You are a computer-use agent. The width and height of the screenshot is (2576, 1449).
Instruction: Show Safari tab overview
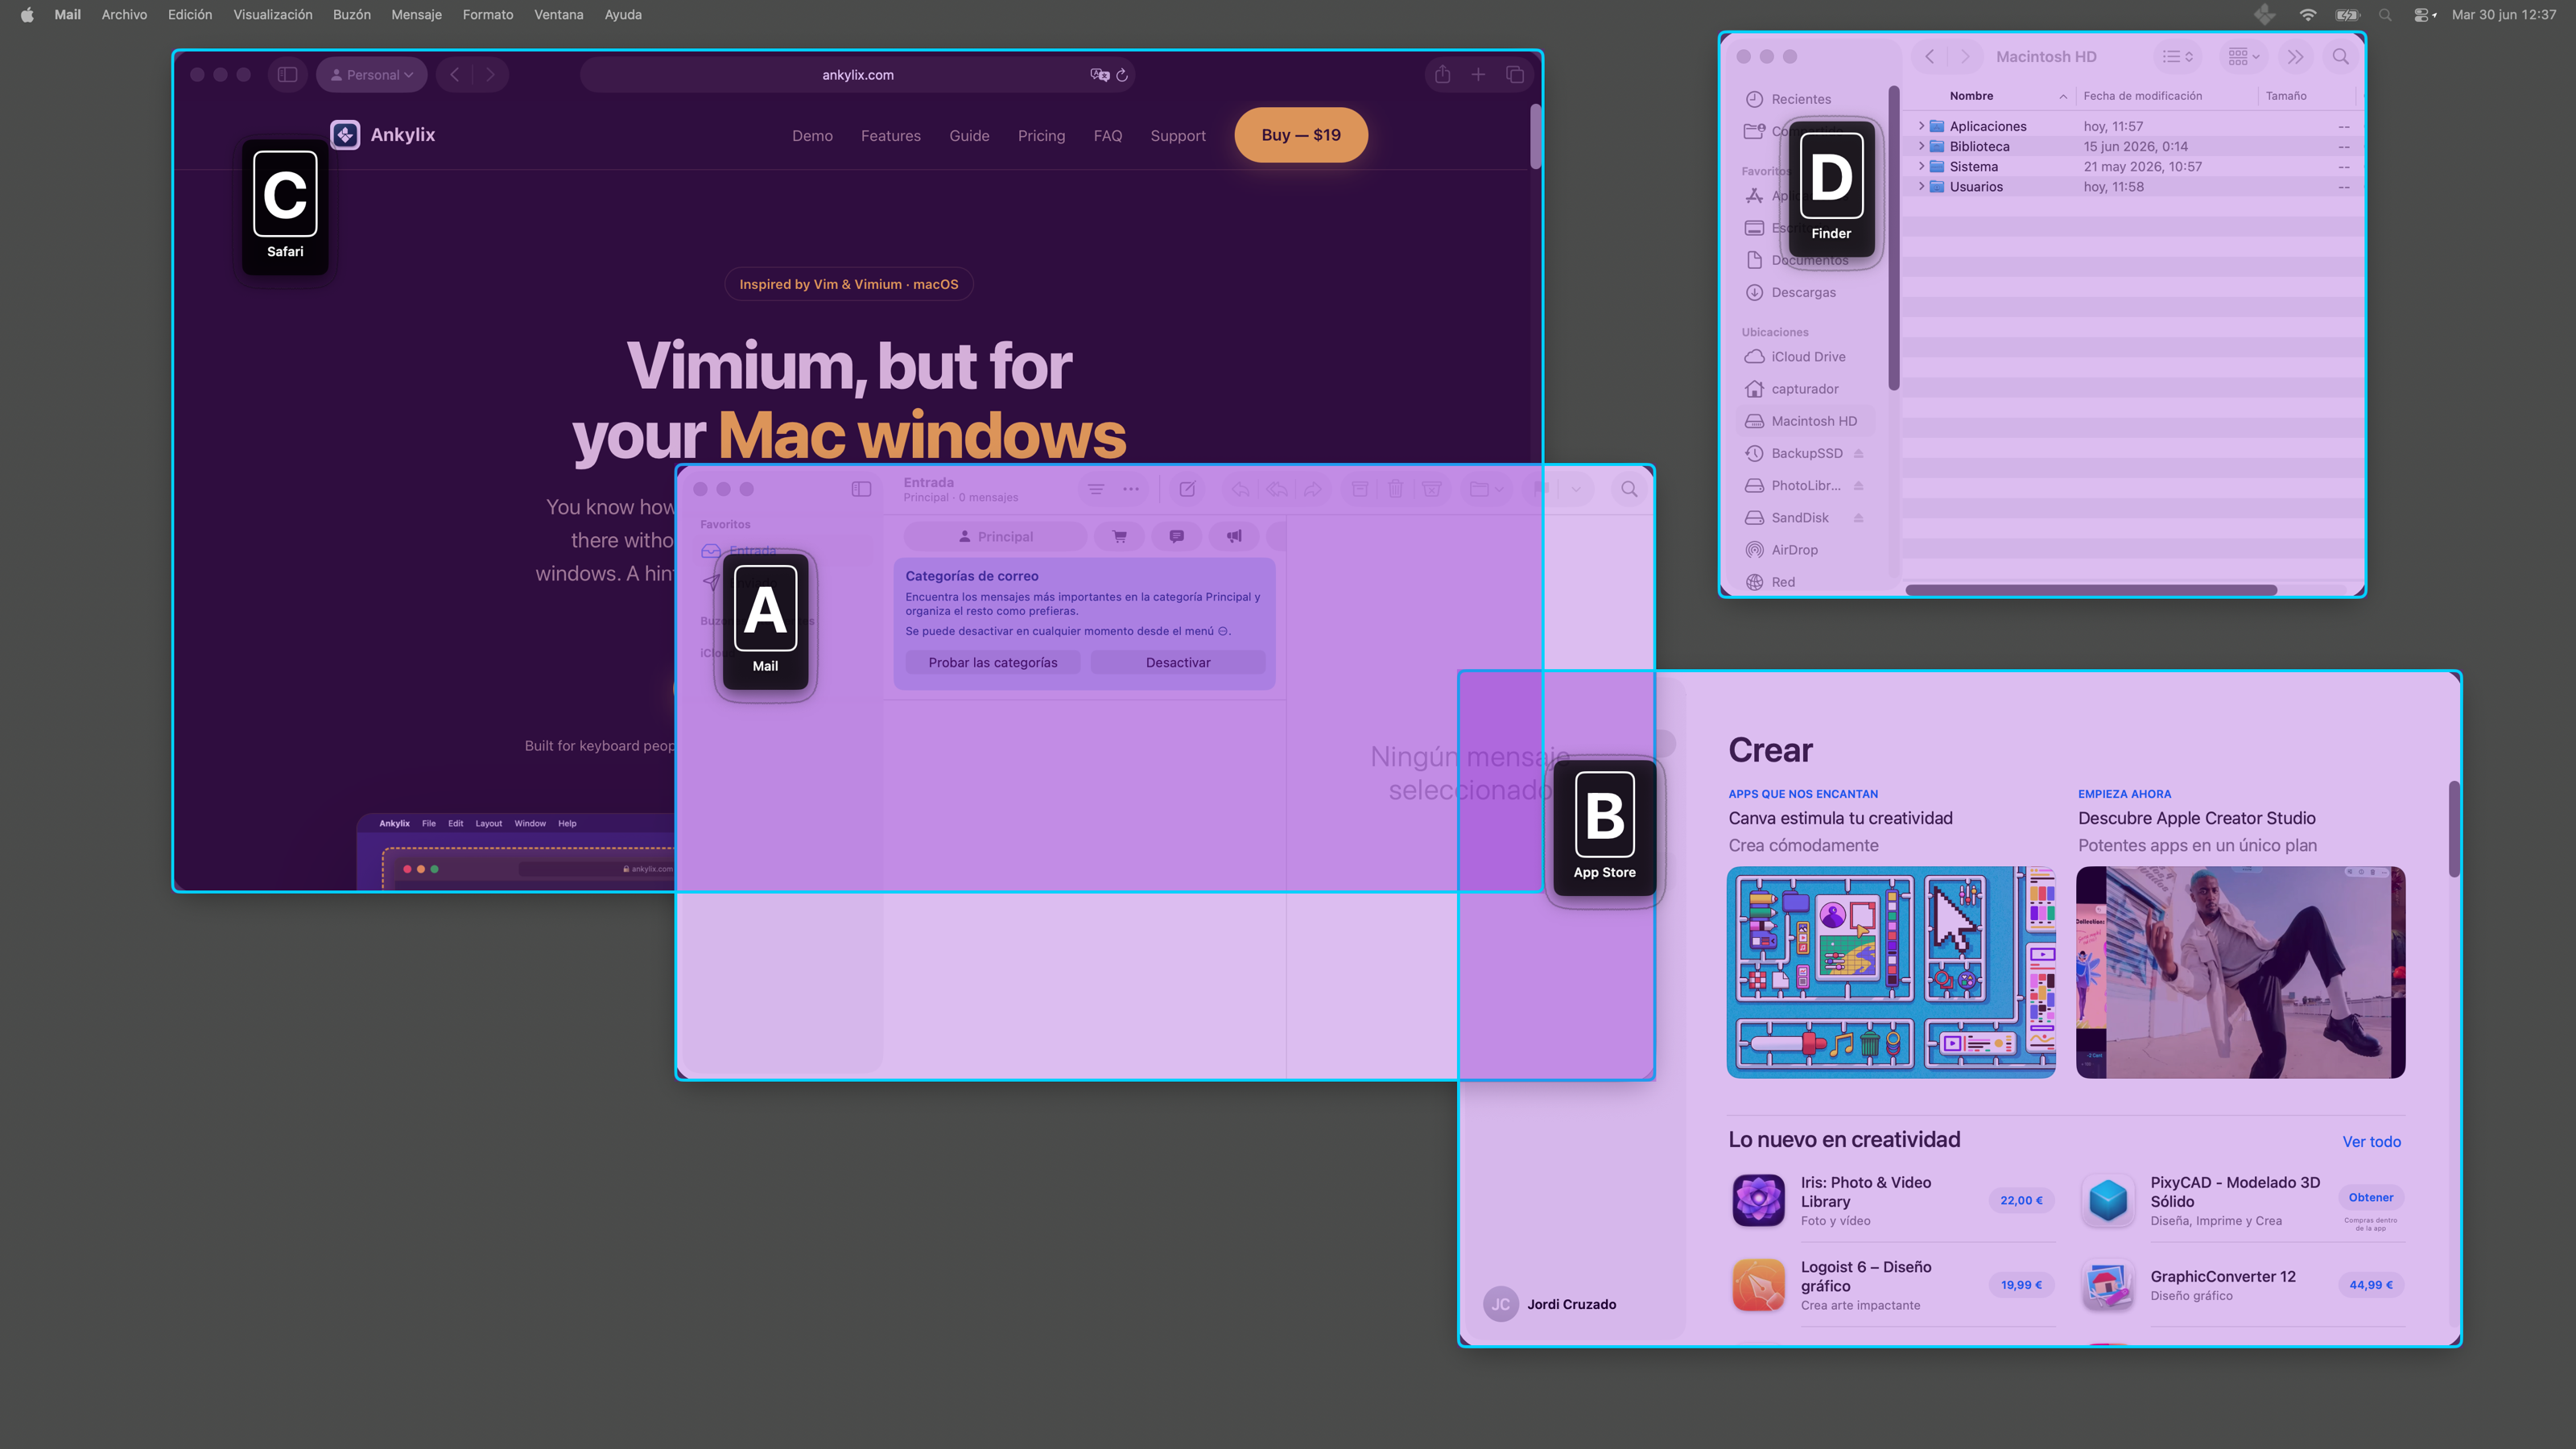[1515, 75]
